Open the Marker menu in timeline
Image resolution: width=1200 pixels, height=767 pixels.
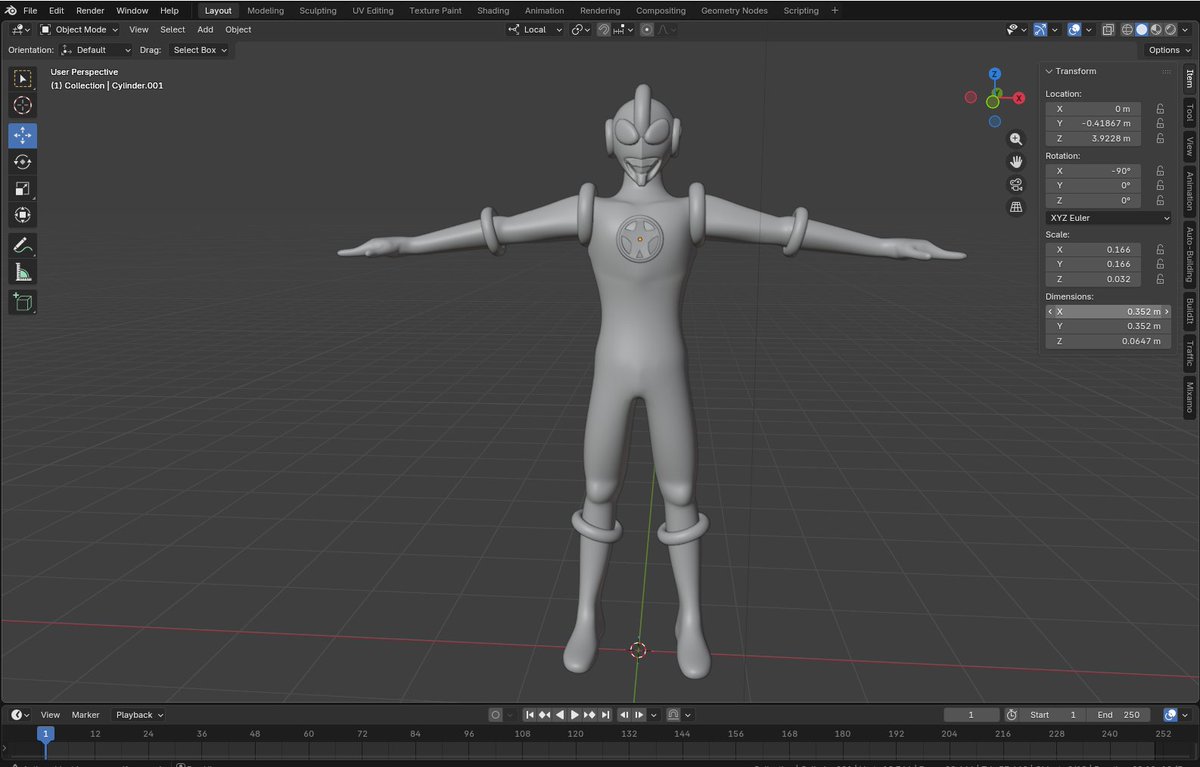tap(85, 715)
